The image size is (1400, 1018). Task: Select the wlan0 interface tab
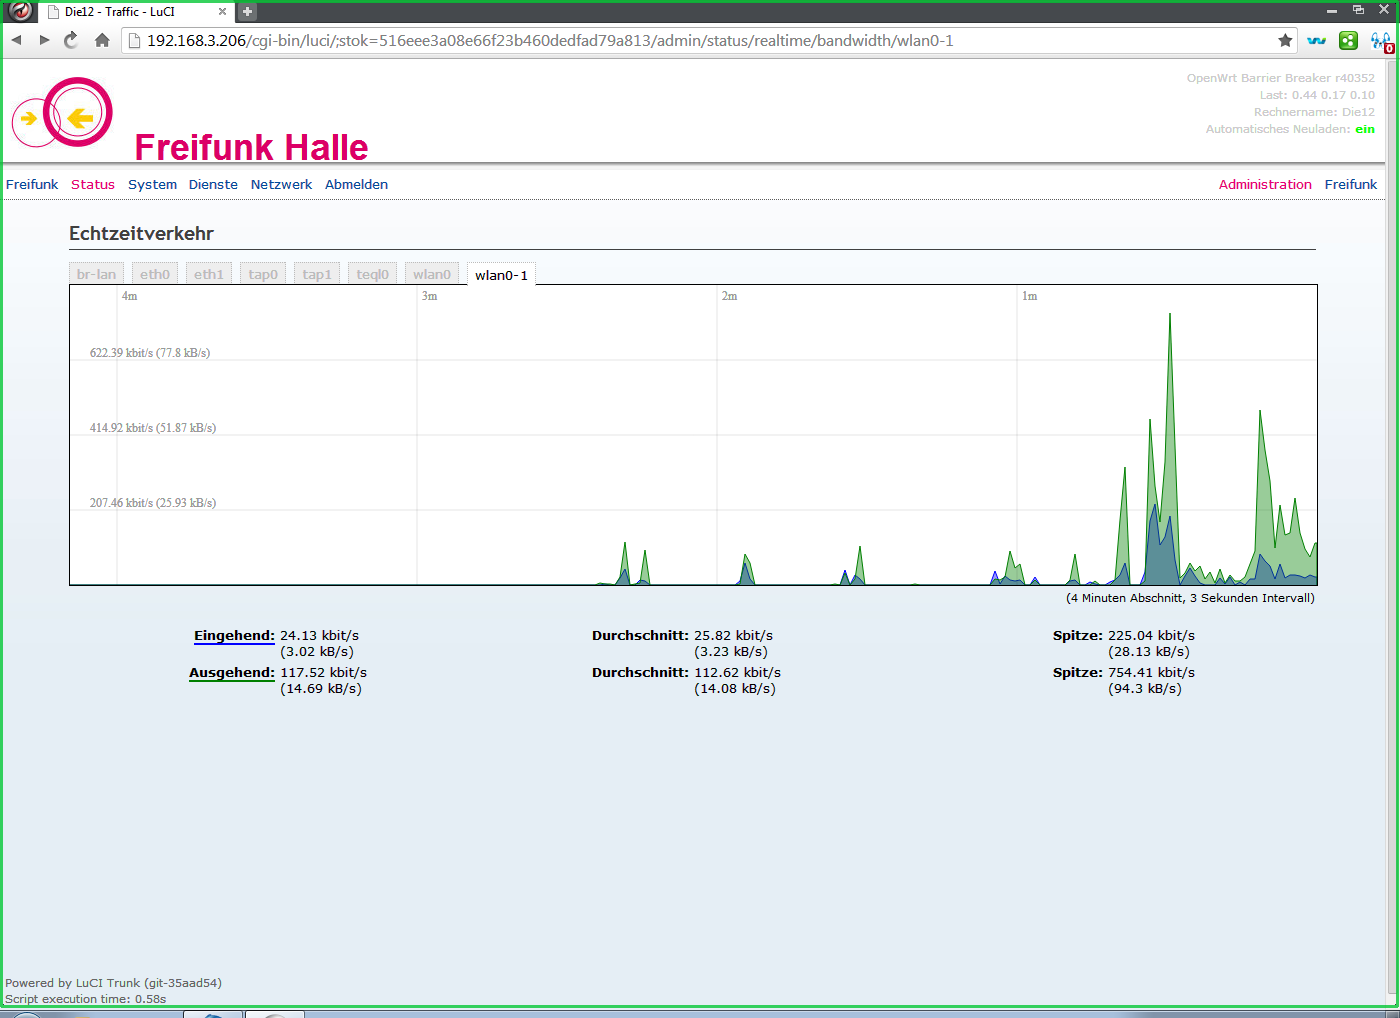pos(432,274)
